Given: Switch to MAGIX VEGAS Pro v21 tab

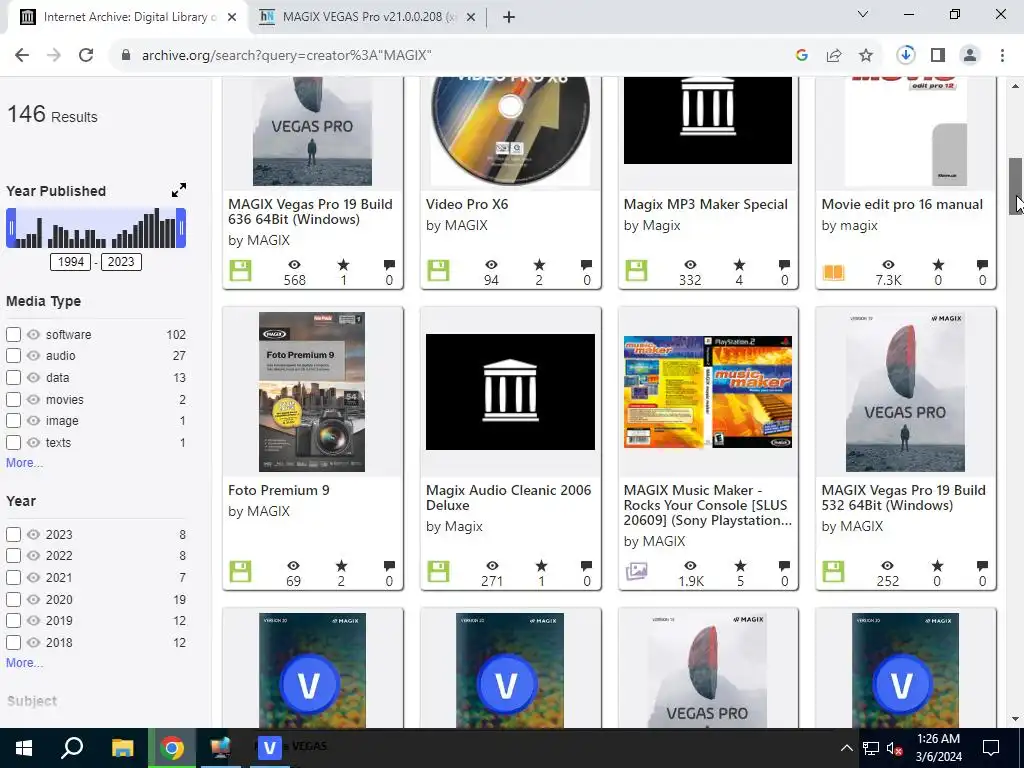Looking at the screenshot, I should [x=369, y=17].
